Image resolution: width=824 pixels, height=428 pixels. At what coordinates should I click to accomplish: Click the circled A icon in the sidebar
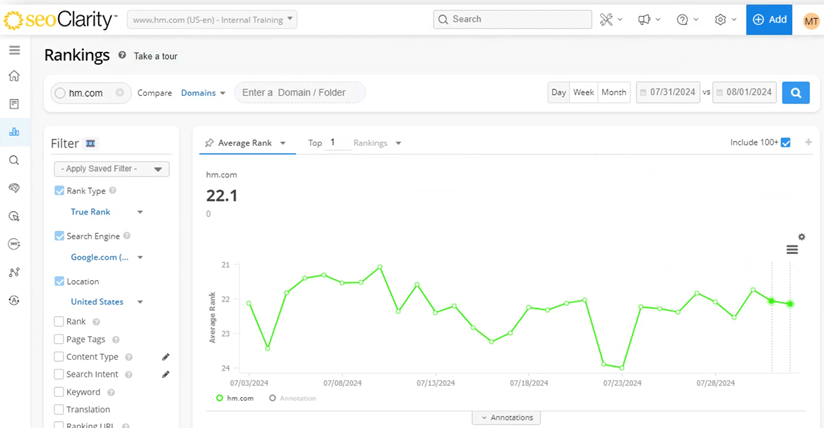pos(14,300)
